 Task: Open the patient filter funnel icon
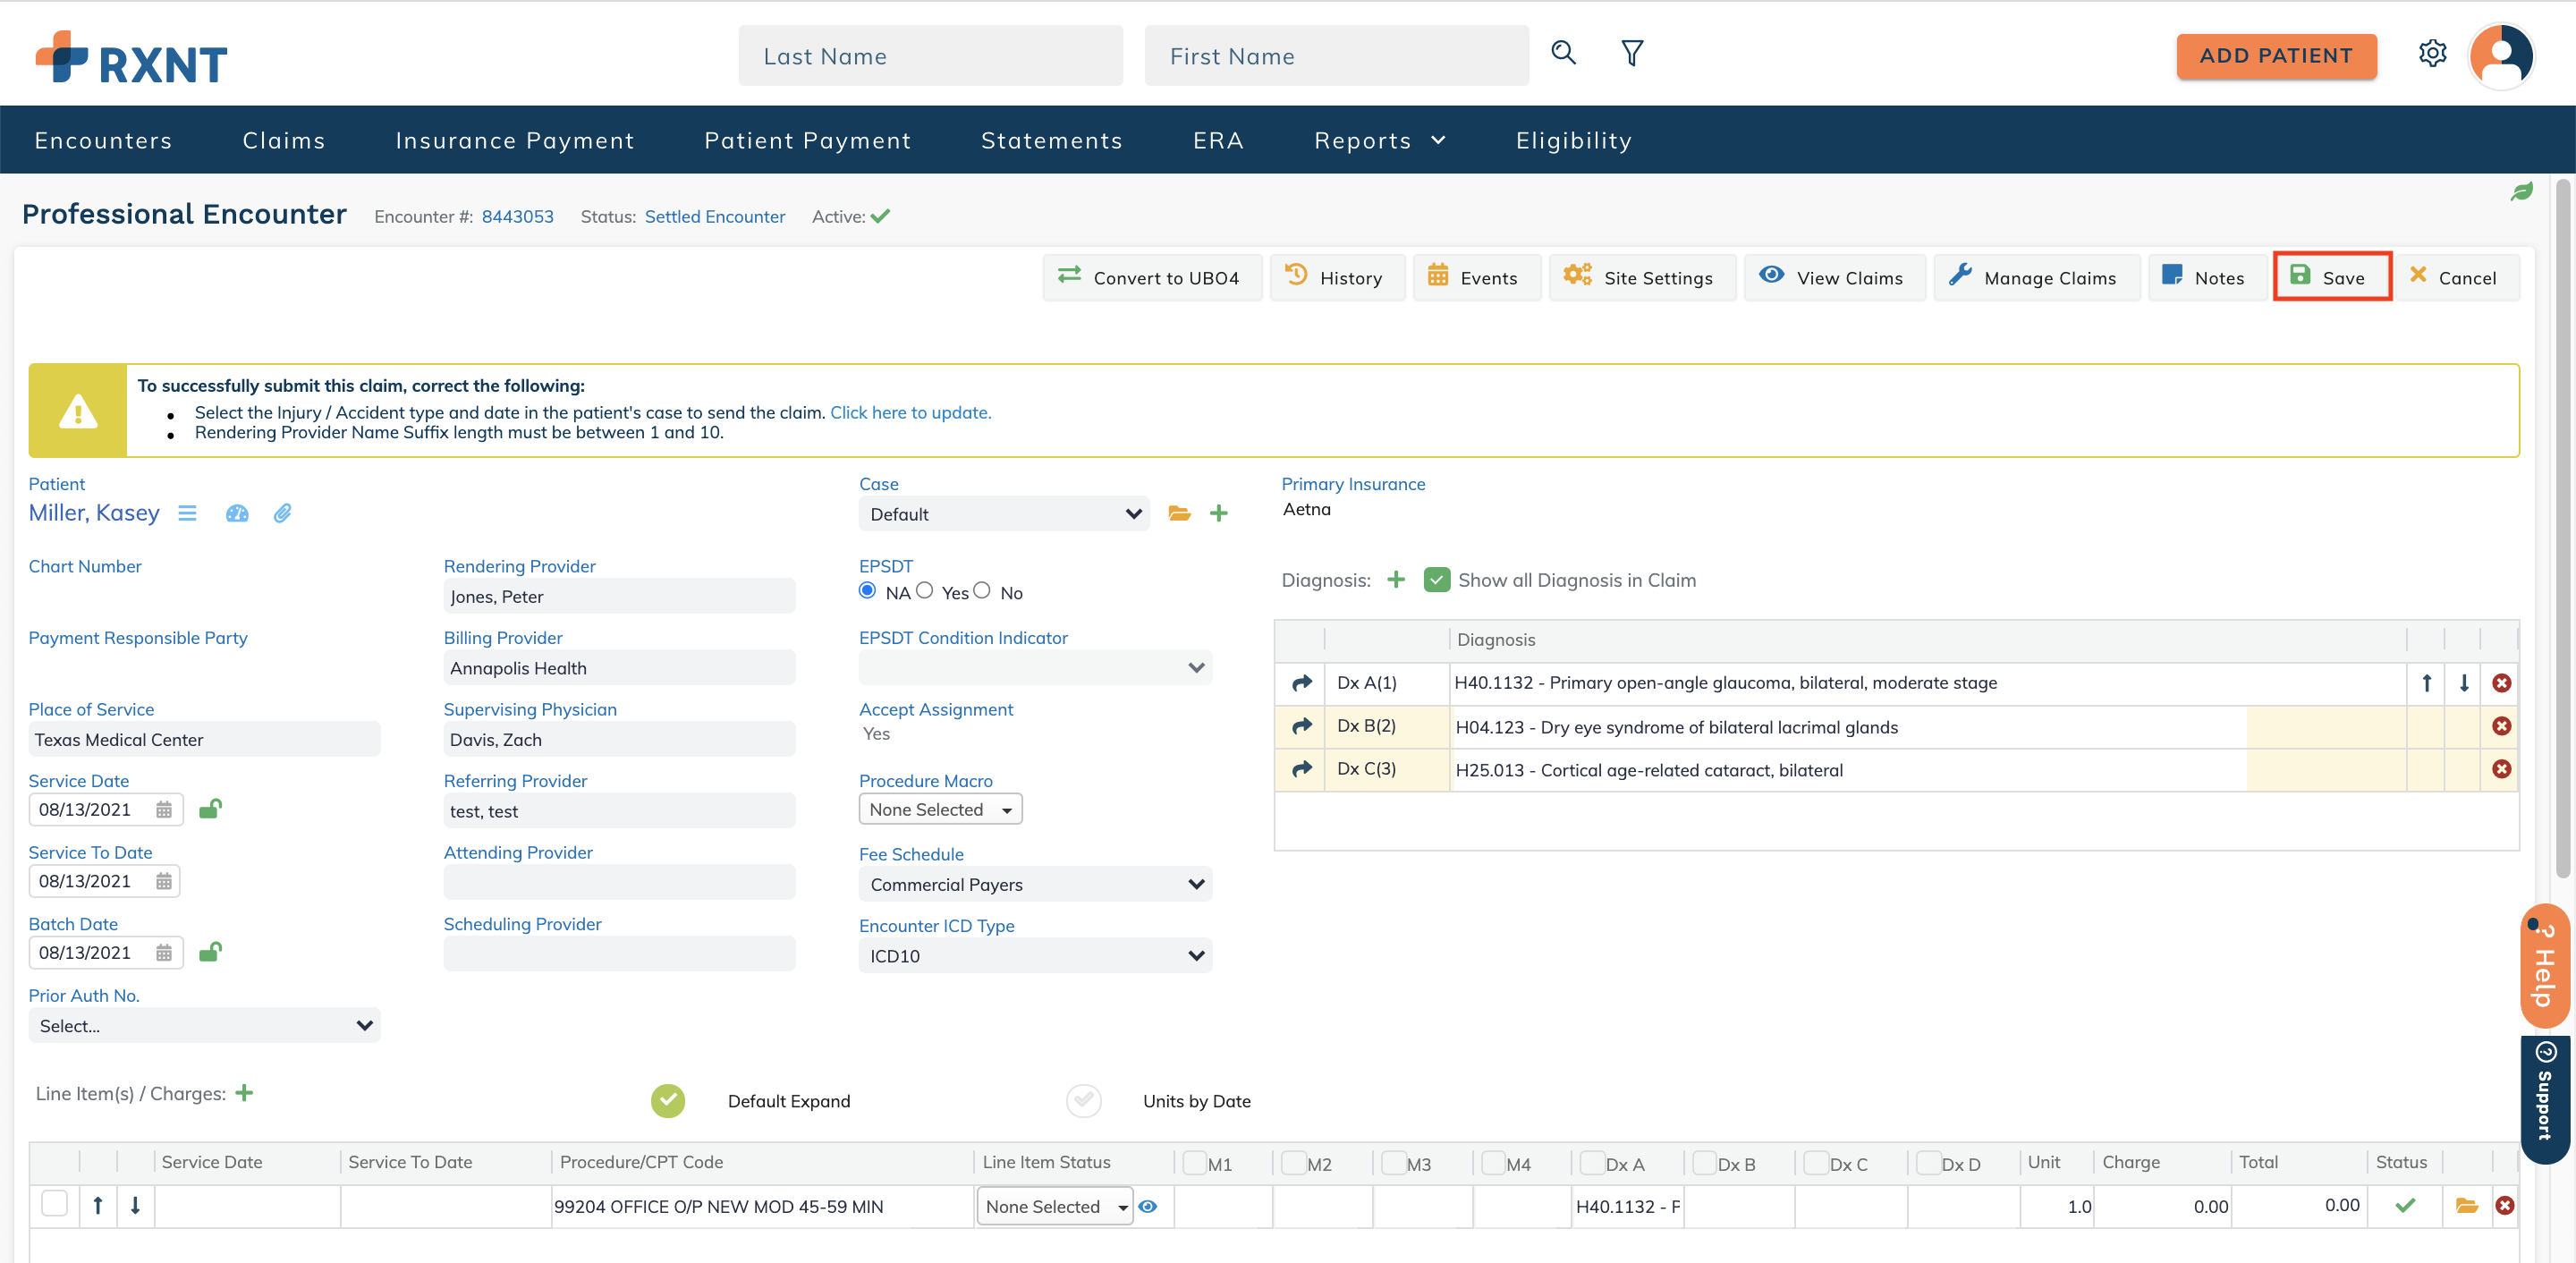(x=1632, y=53)
